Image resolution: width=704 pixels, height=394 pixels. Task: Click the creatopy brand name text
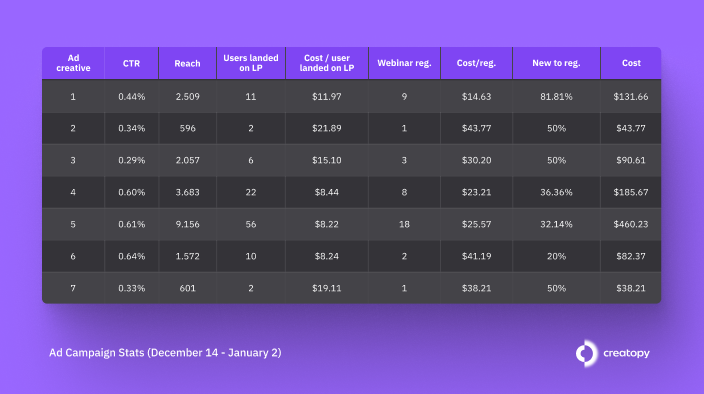(x=626, y=353)
